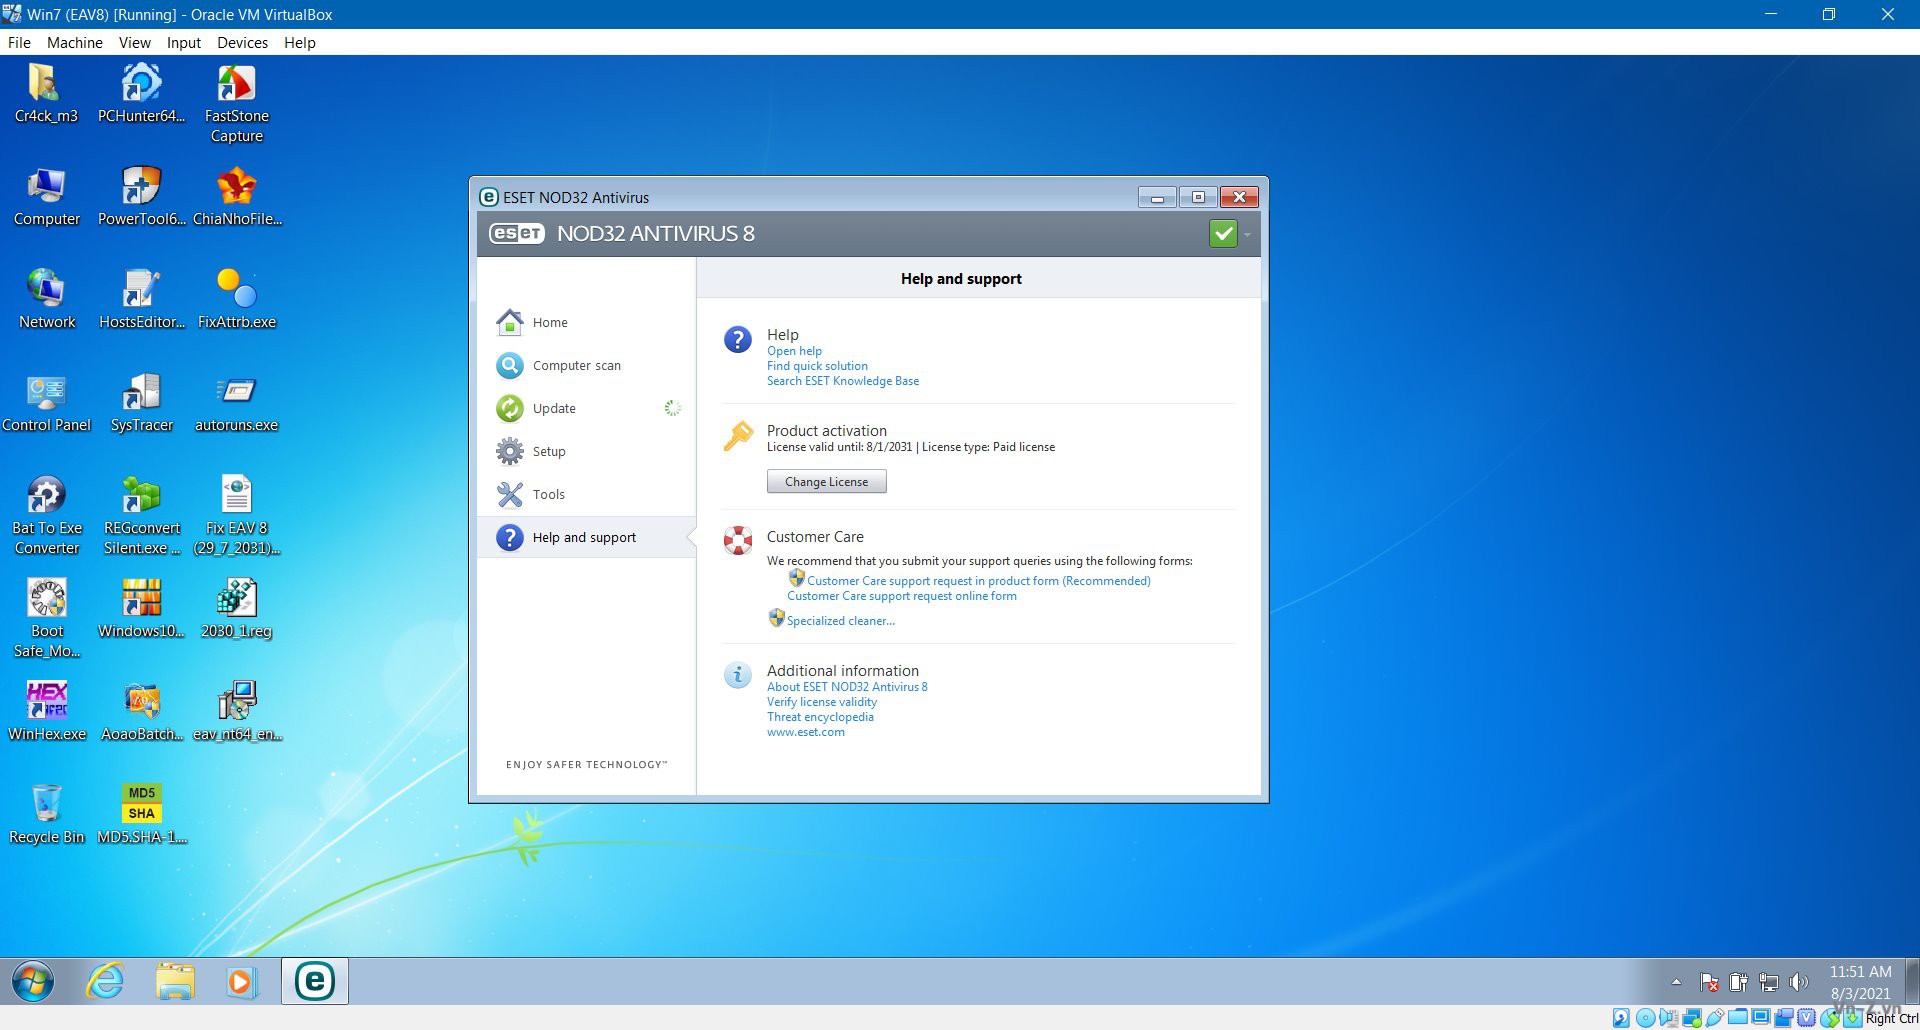Select the WinHex.exe desktop icon
The height and width of the screenshot is (1030, 1920).
(x=47, y=702)
